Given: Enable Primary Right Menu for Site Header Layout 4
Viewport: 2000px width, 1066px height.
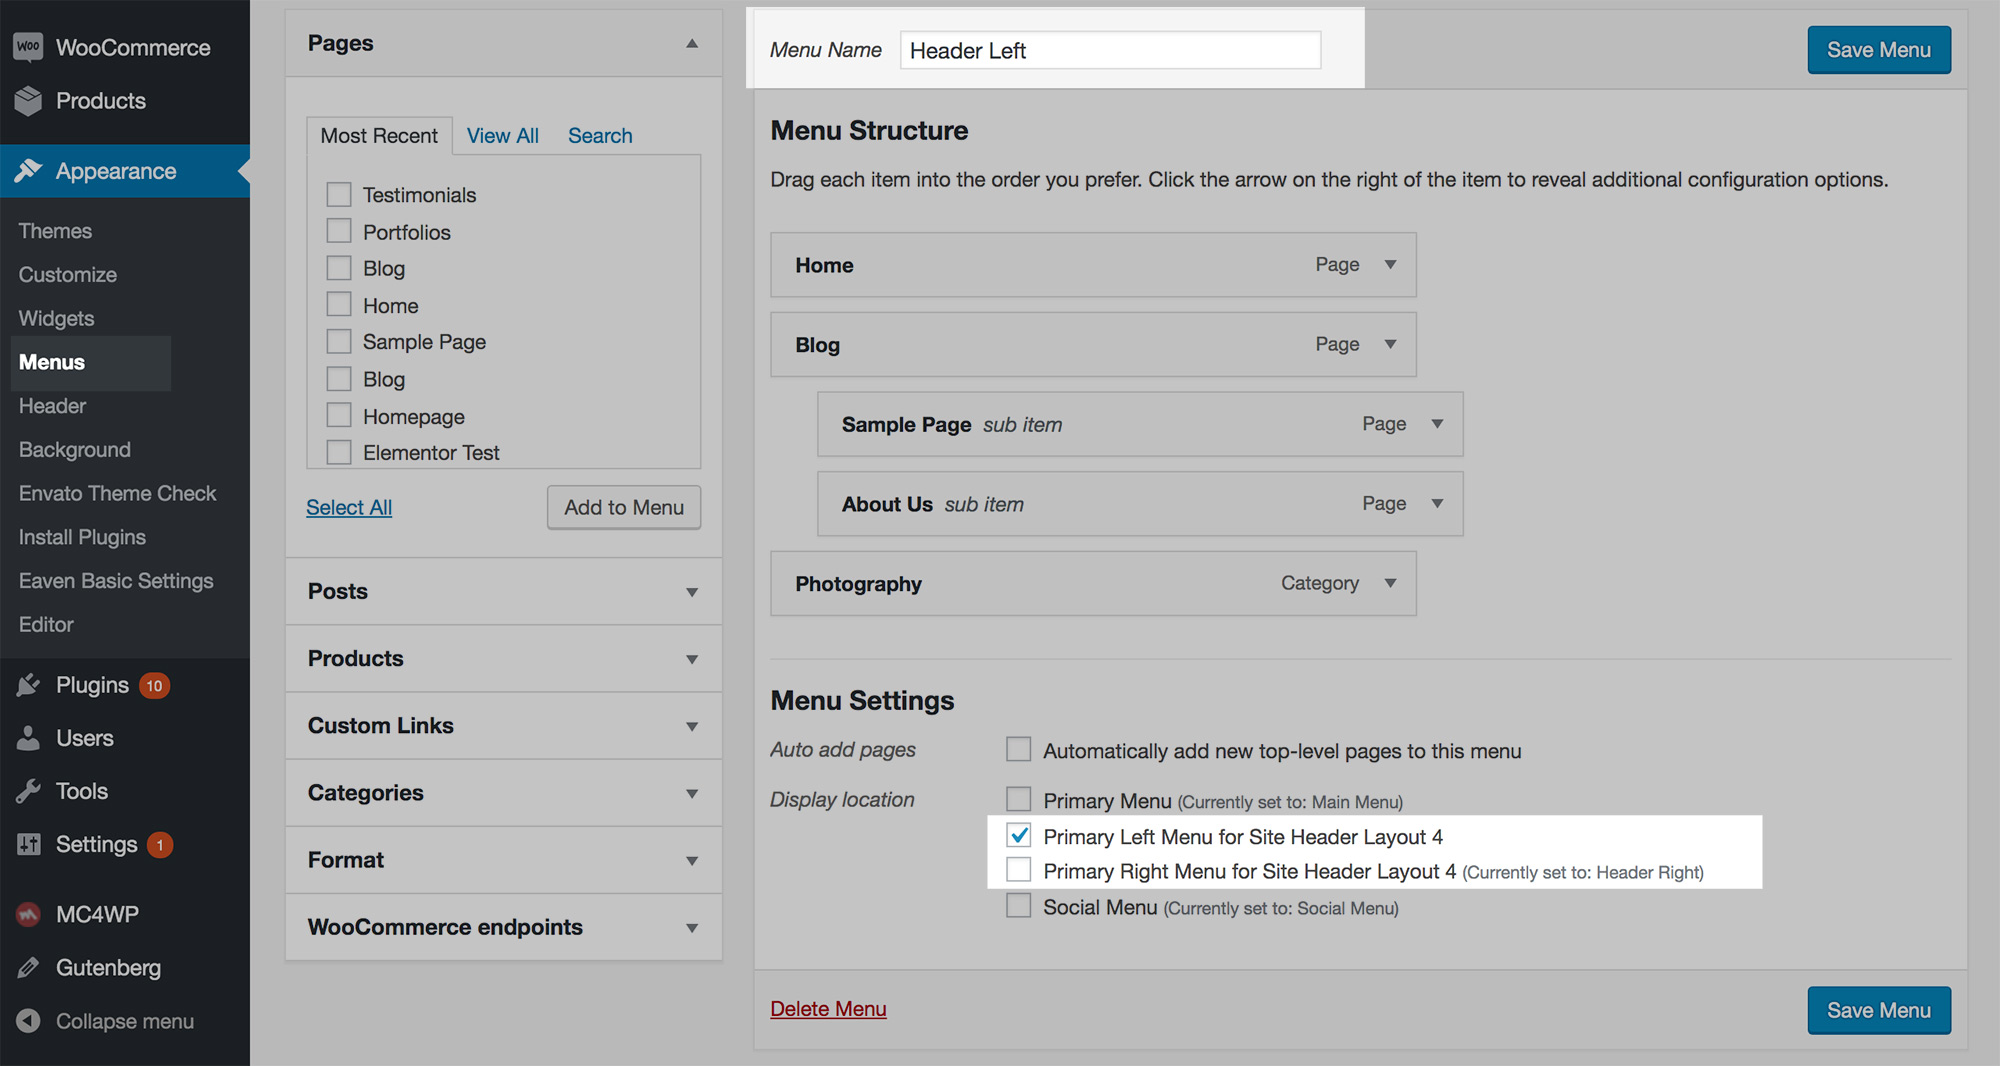Looking at the screenshot, I should click(x=1018, y=869).
